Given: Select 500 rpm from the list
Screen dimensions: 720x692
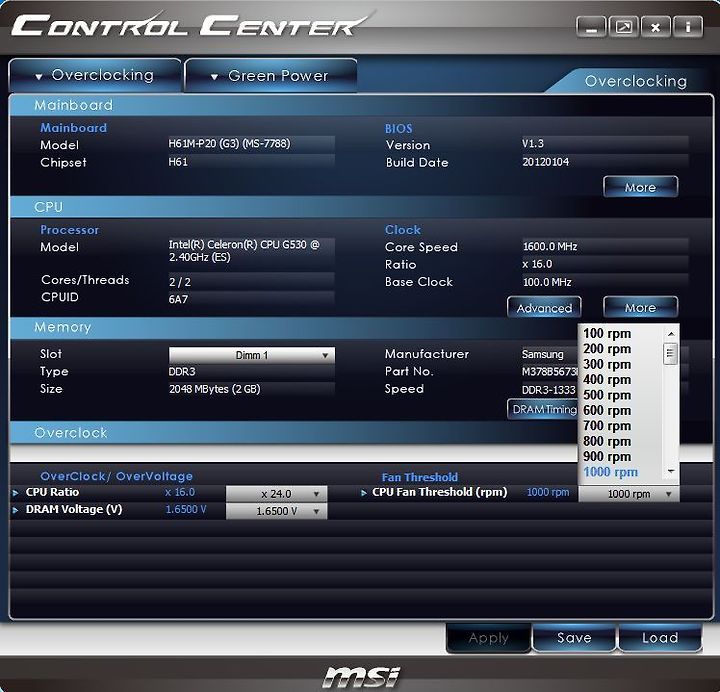Looking at the screenshot, I should click(607, 395).
